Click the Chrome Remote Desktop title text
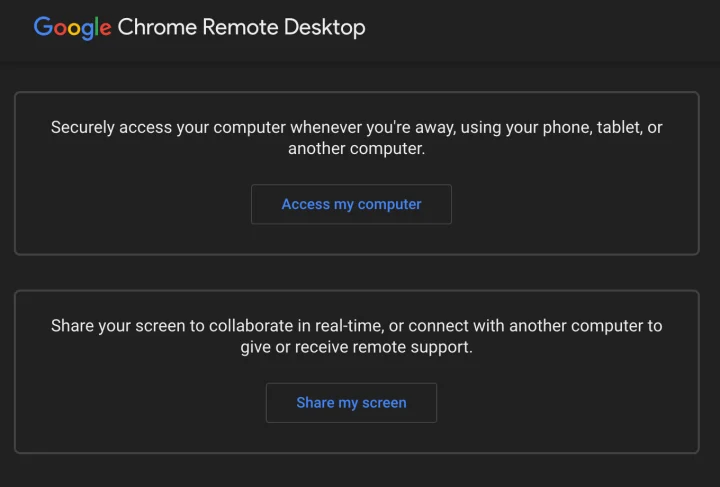720x487 pixels. [x=241, y=28]
